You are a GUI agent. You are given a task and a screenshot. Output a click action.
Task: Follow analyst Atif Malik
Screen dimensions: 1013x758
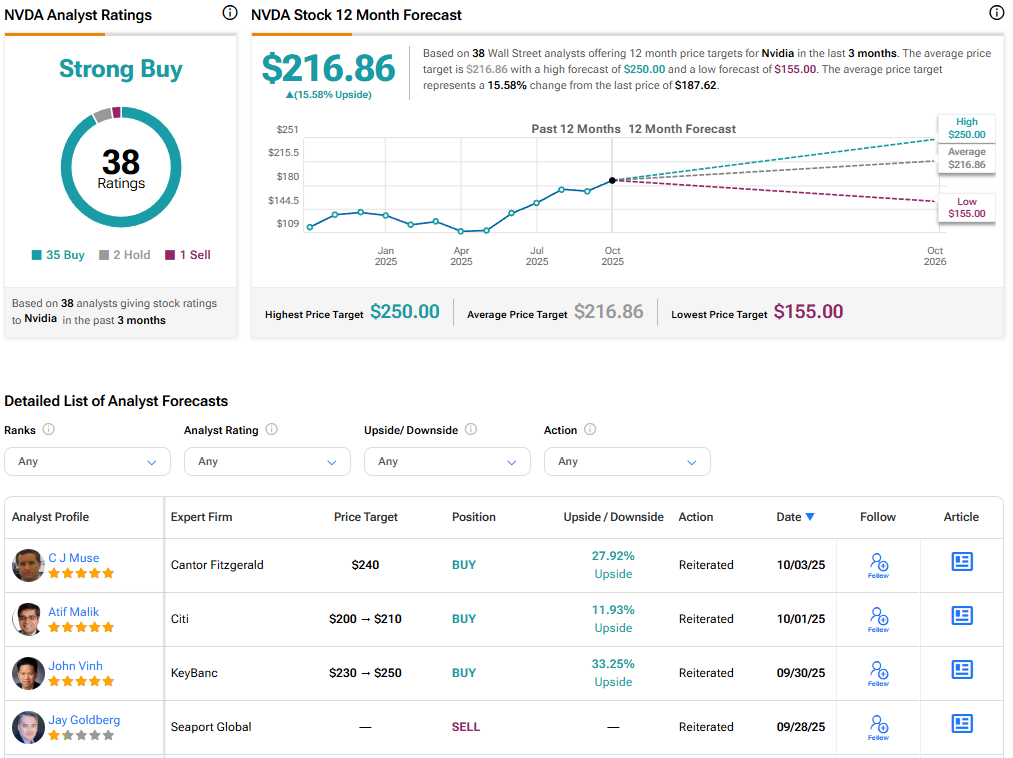point(878,618)
